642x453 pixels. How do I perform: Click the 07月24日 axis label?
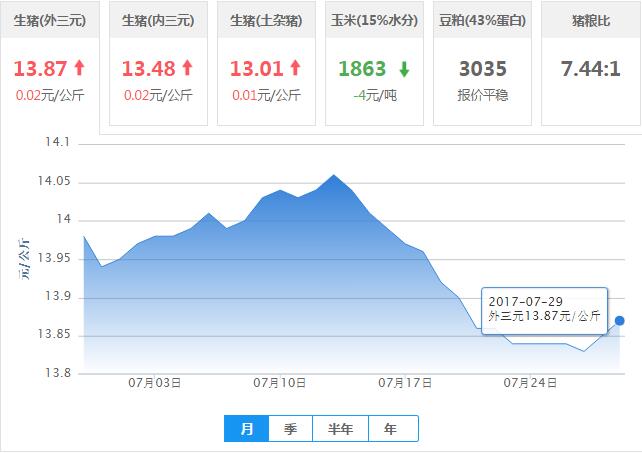coord(530,383)
